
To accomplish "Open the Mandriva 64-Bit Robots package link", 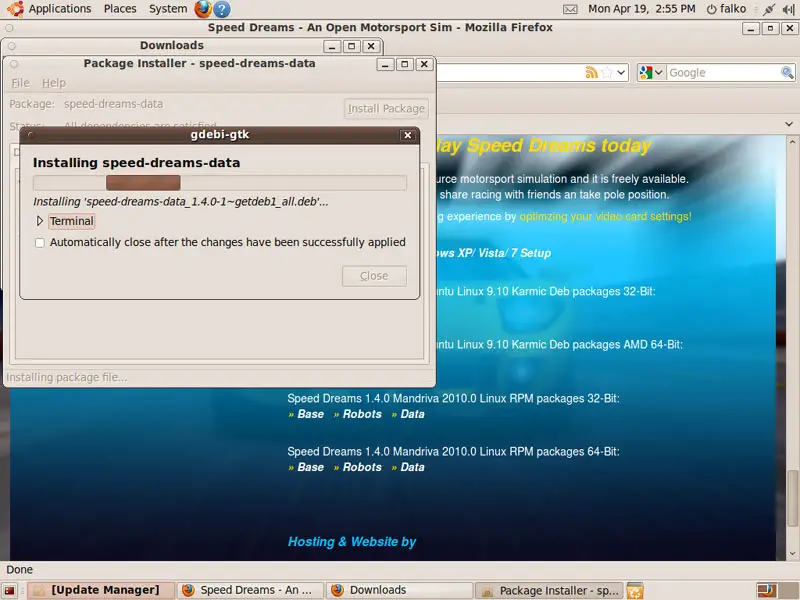I will coord(362,467).
